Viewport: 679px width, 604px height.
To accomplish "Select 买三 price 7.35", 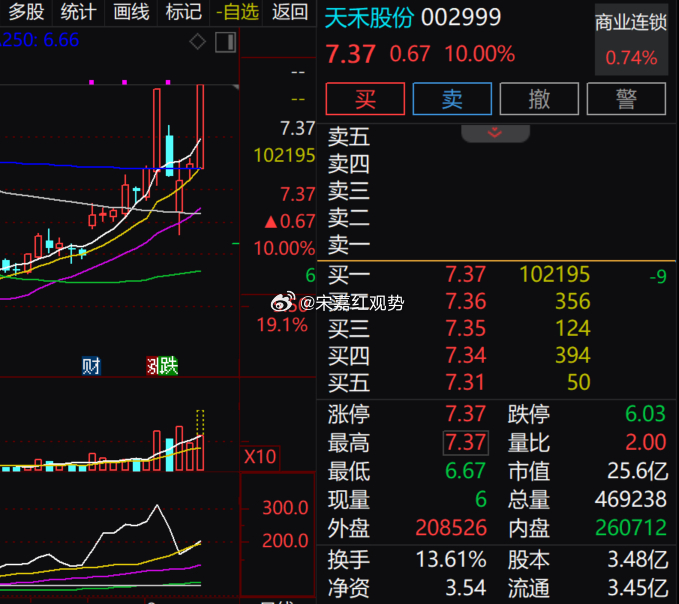I will pos(466,328).
